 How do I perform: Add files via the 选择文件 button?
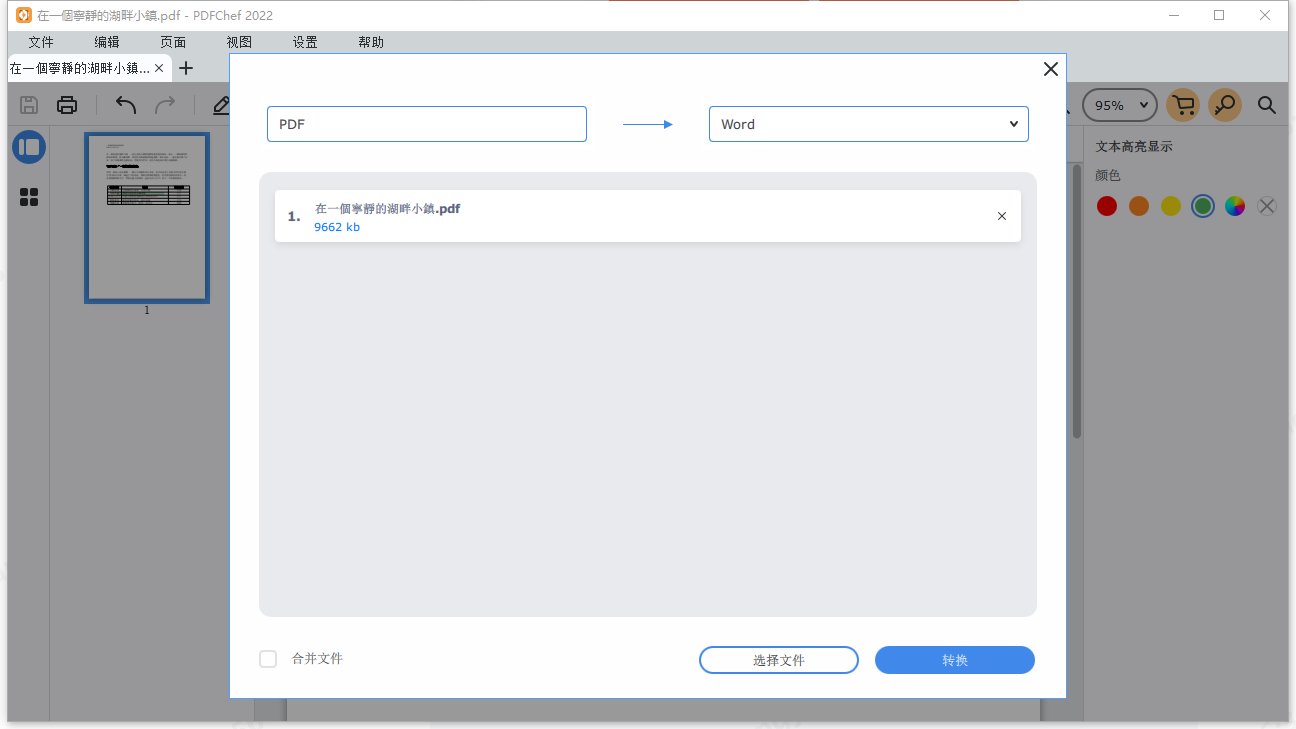(778, 660)
